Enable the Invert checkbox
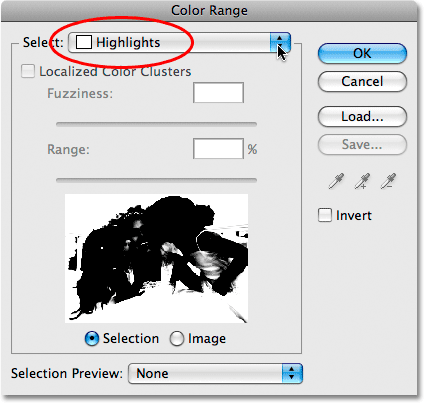424x403 pixels. (325, 215)
